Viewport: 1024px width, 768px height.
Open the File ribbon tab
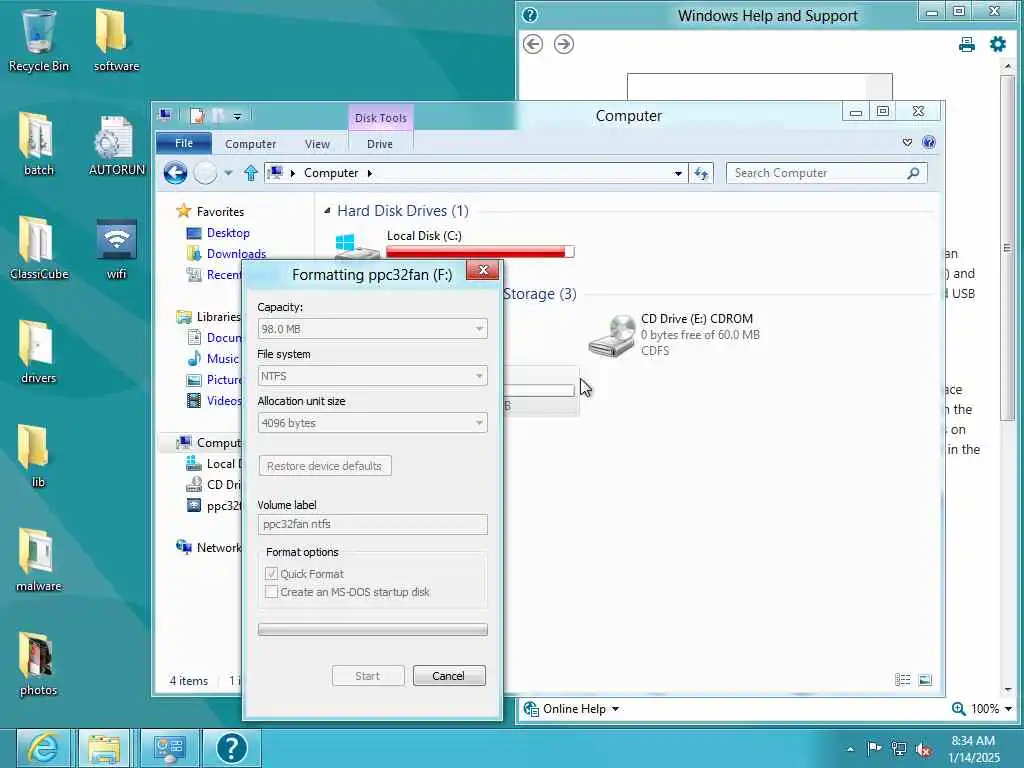tap(184, 143)
